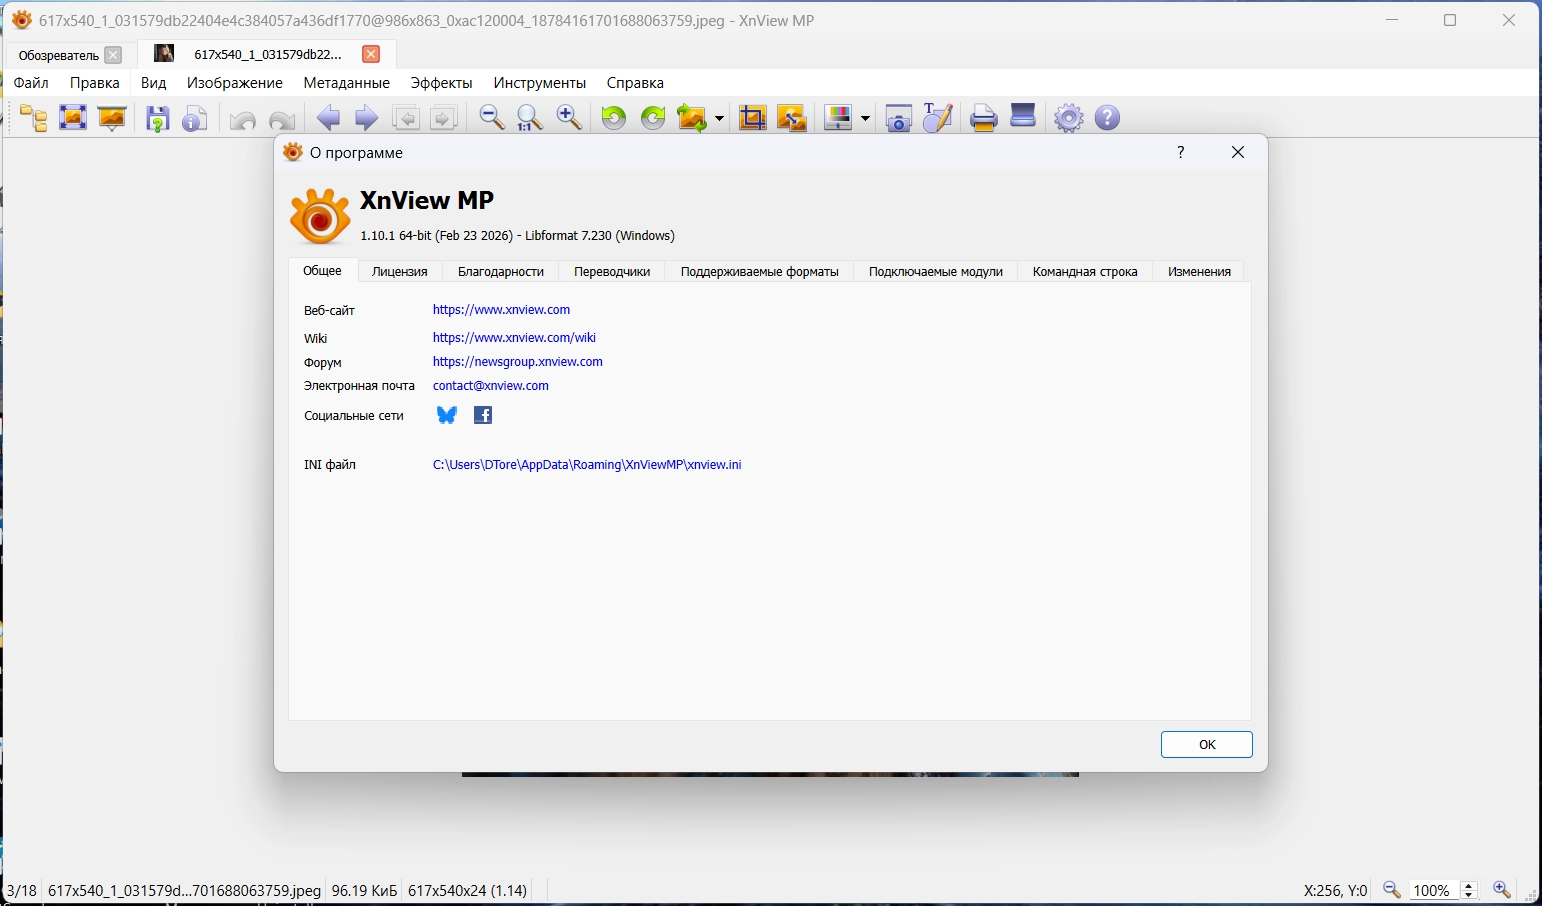
Task: Open the folder tree Browser toolbar icon
Action: (34, 118)
